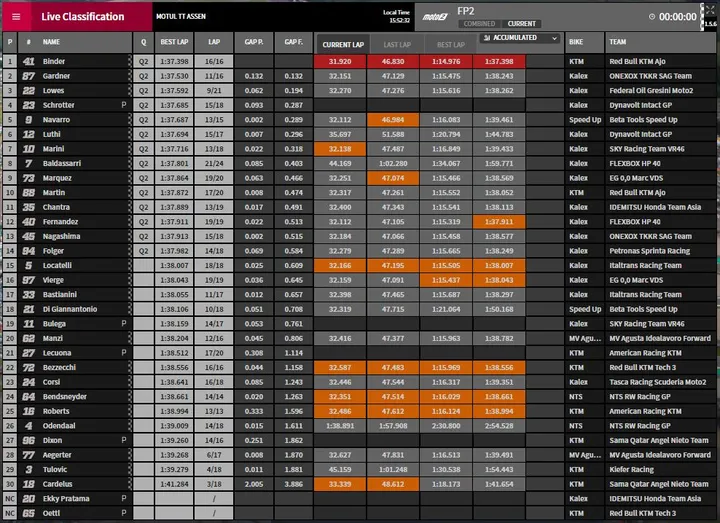This screenshot has height=523, width=720.
Task: Click Tulovic's 4/18 lap count
Action: 214,469
